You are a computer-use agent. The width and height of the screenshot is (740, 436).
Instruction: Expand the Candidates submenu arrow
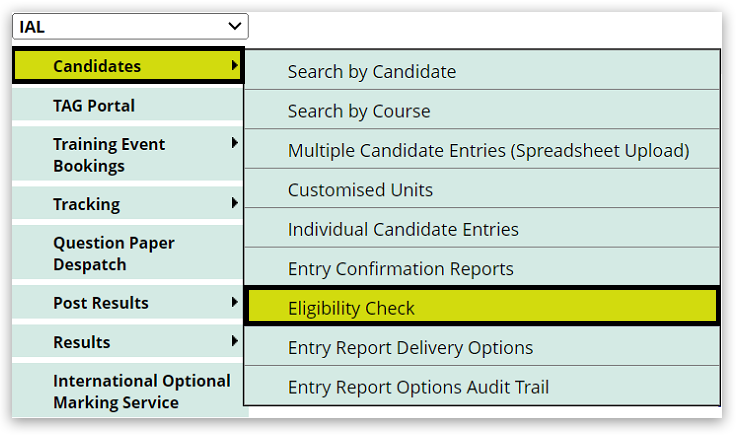tap(235, 66)
